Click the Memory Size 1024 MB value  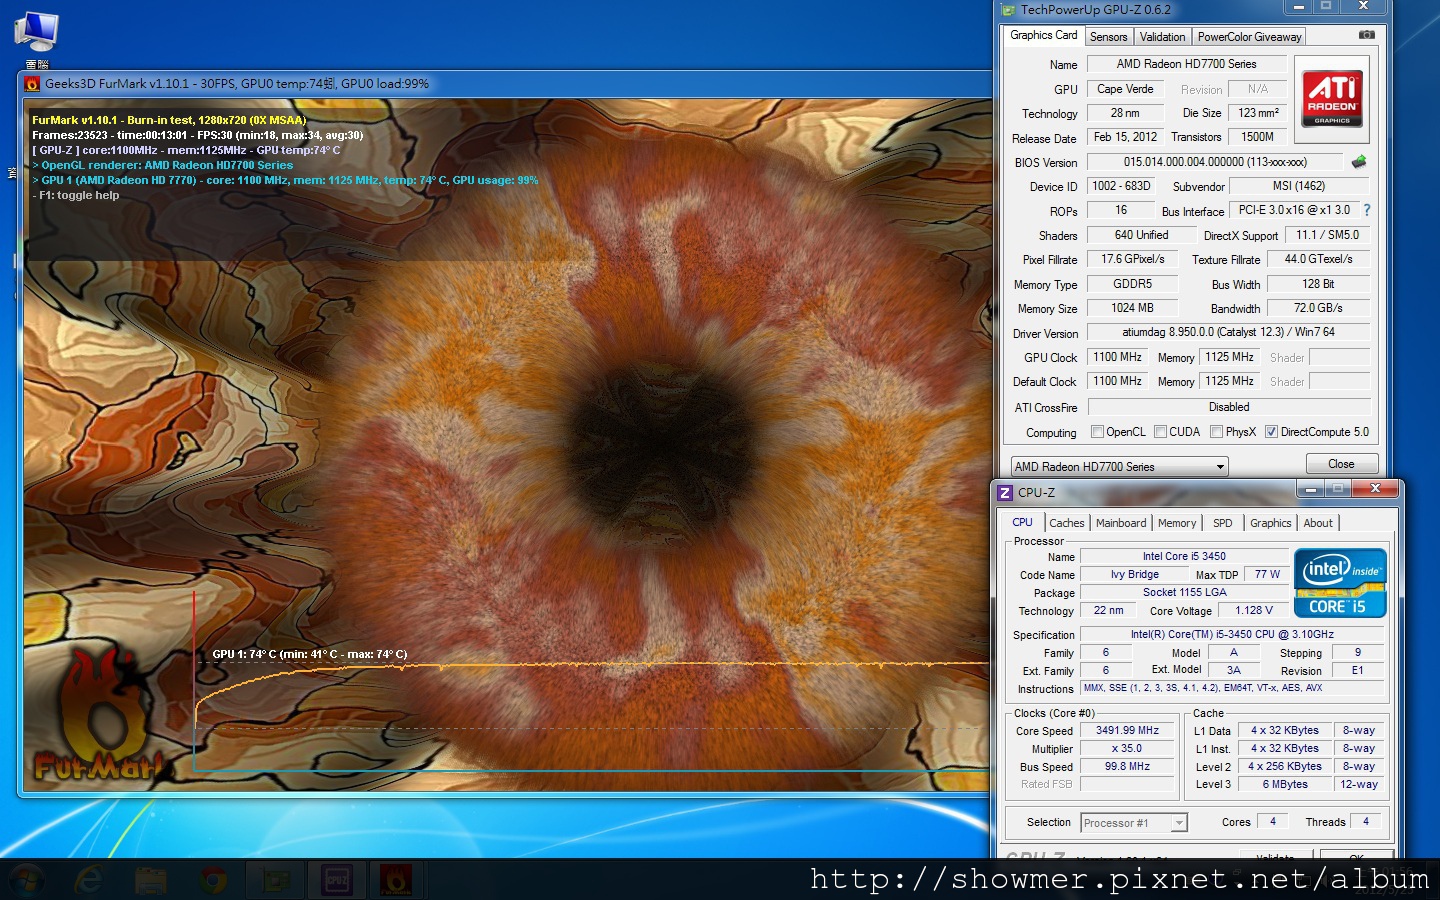pos(1132,308)
